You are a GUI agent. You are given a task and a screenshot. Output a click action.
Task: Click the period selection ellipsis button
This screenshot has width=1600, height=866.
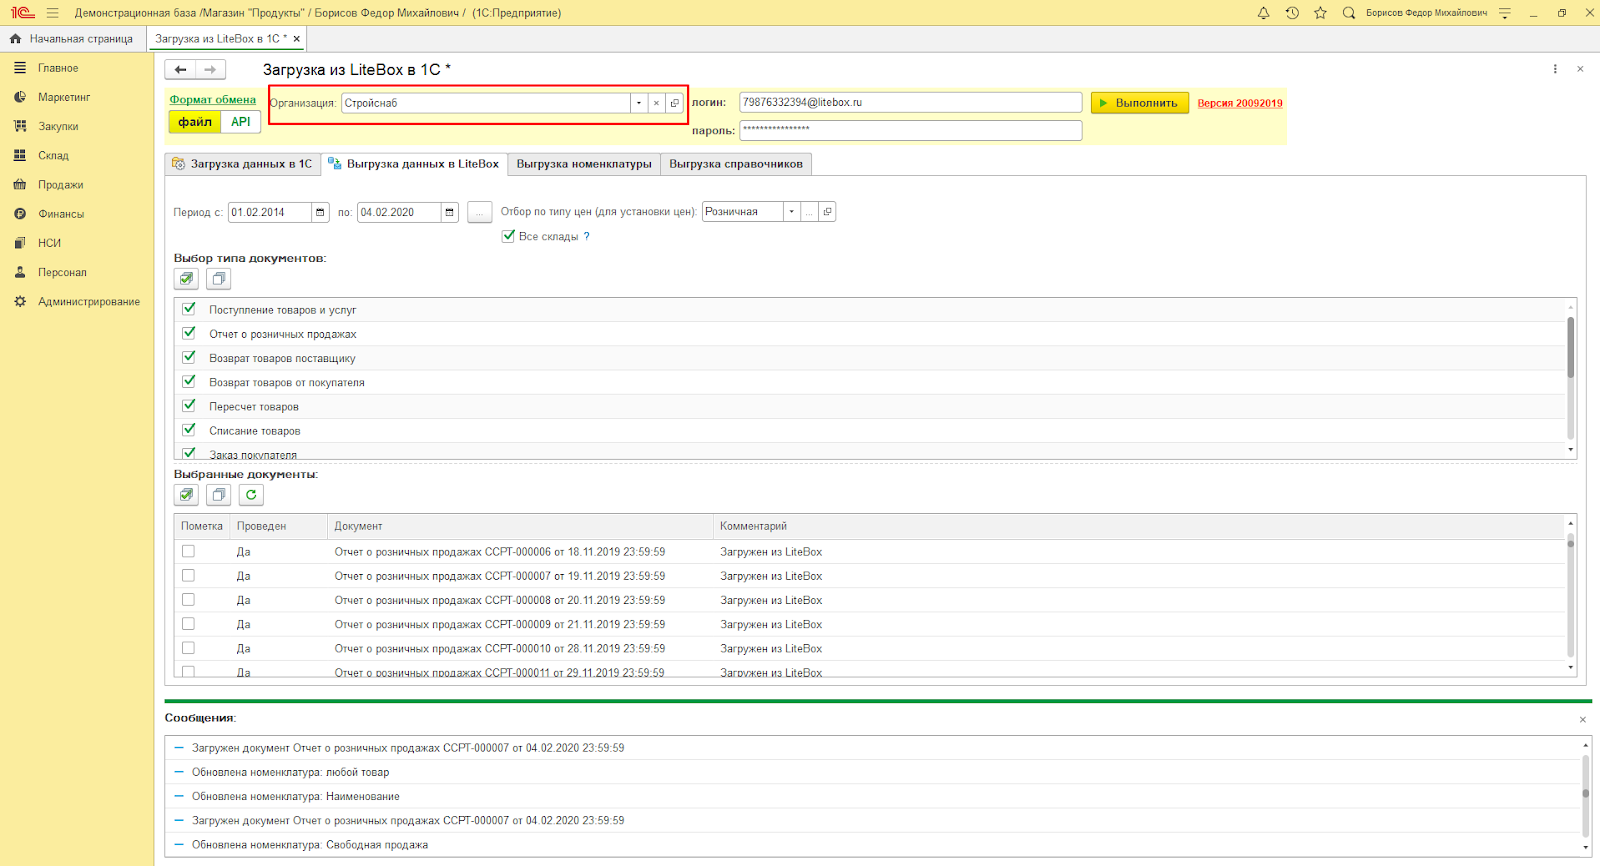click(x=479, y=212)
